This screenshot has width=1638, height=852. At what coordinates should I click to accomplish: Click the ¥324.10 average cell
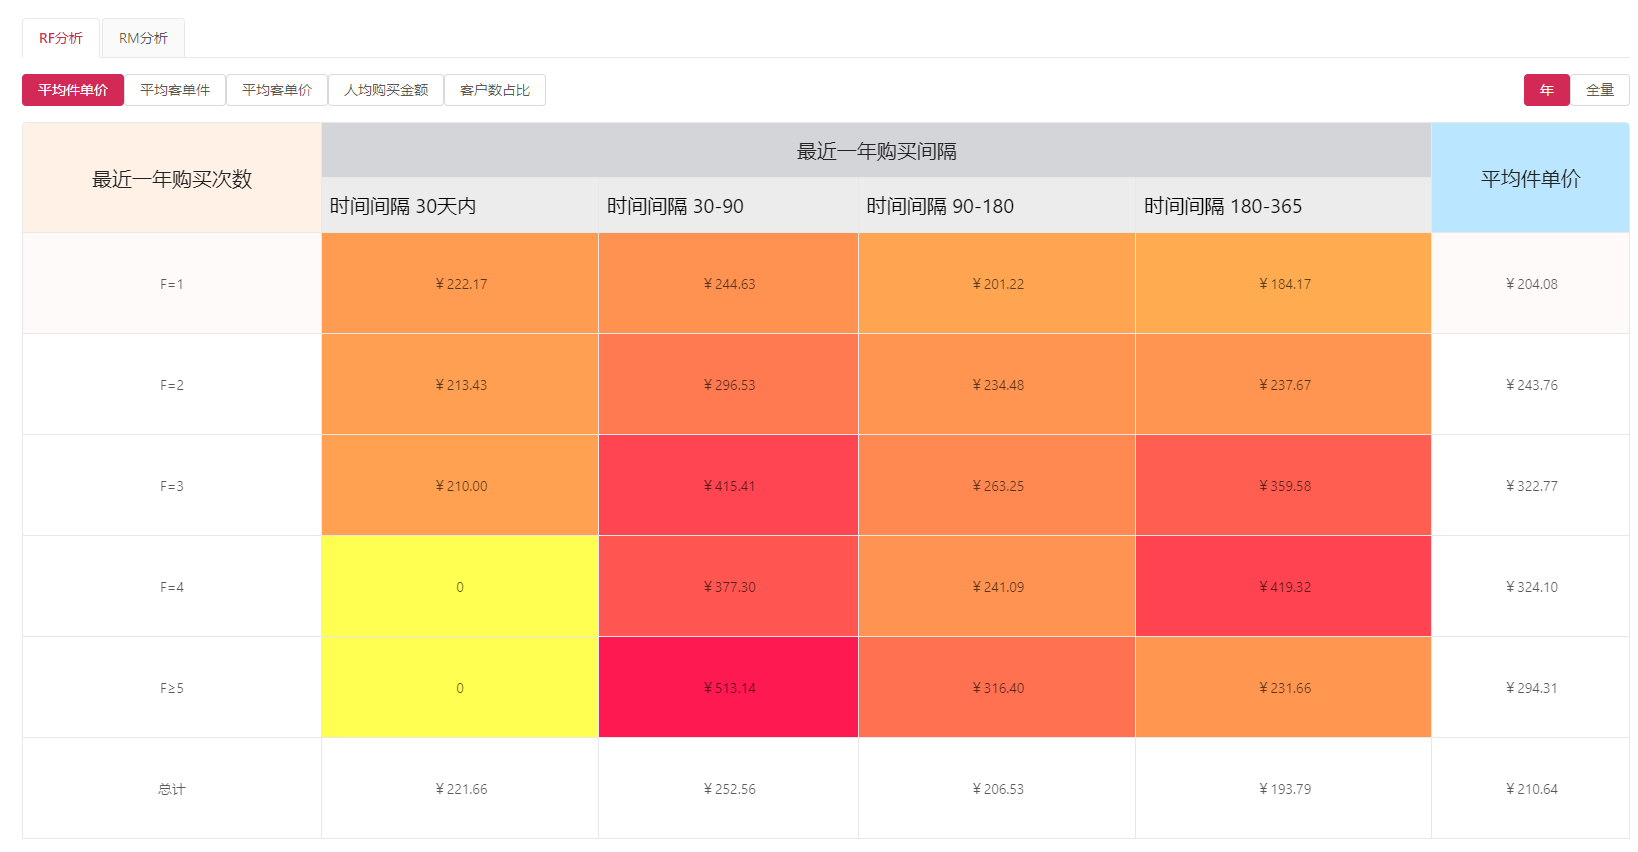[x=1530, y=587]
